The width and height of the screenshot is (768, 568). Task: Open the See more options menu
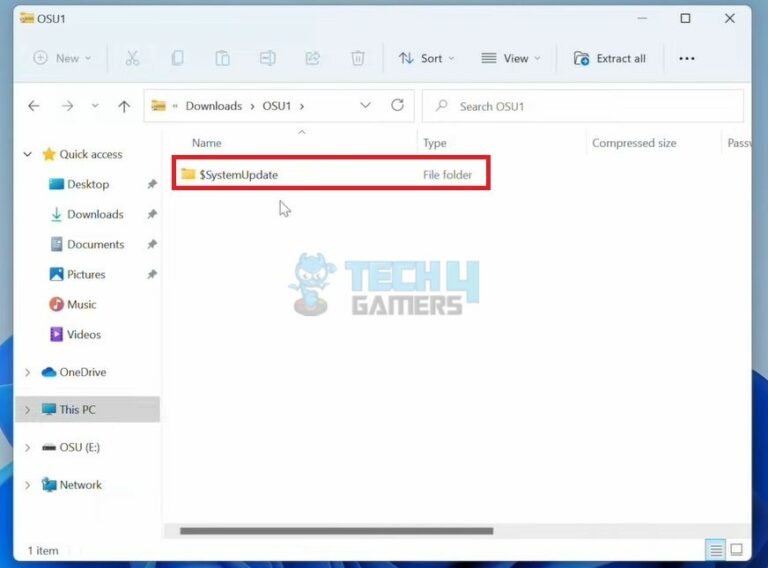pyautogui.click(x=686, y=59)
